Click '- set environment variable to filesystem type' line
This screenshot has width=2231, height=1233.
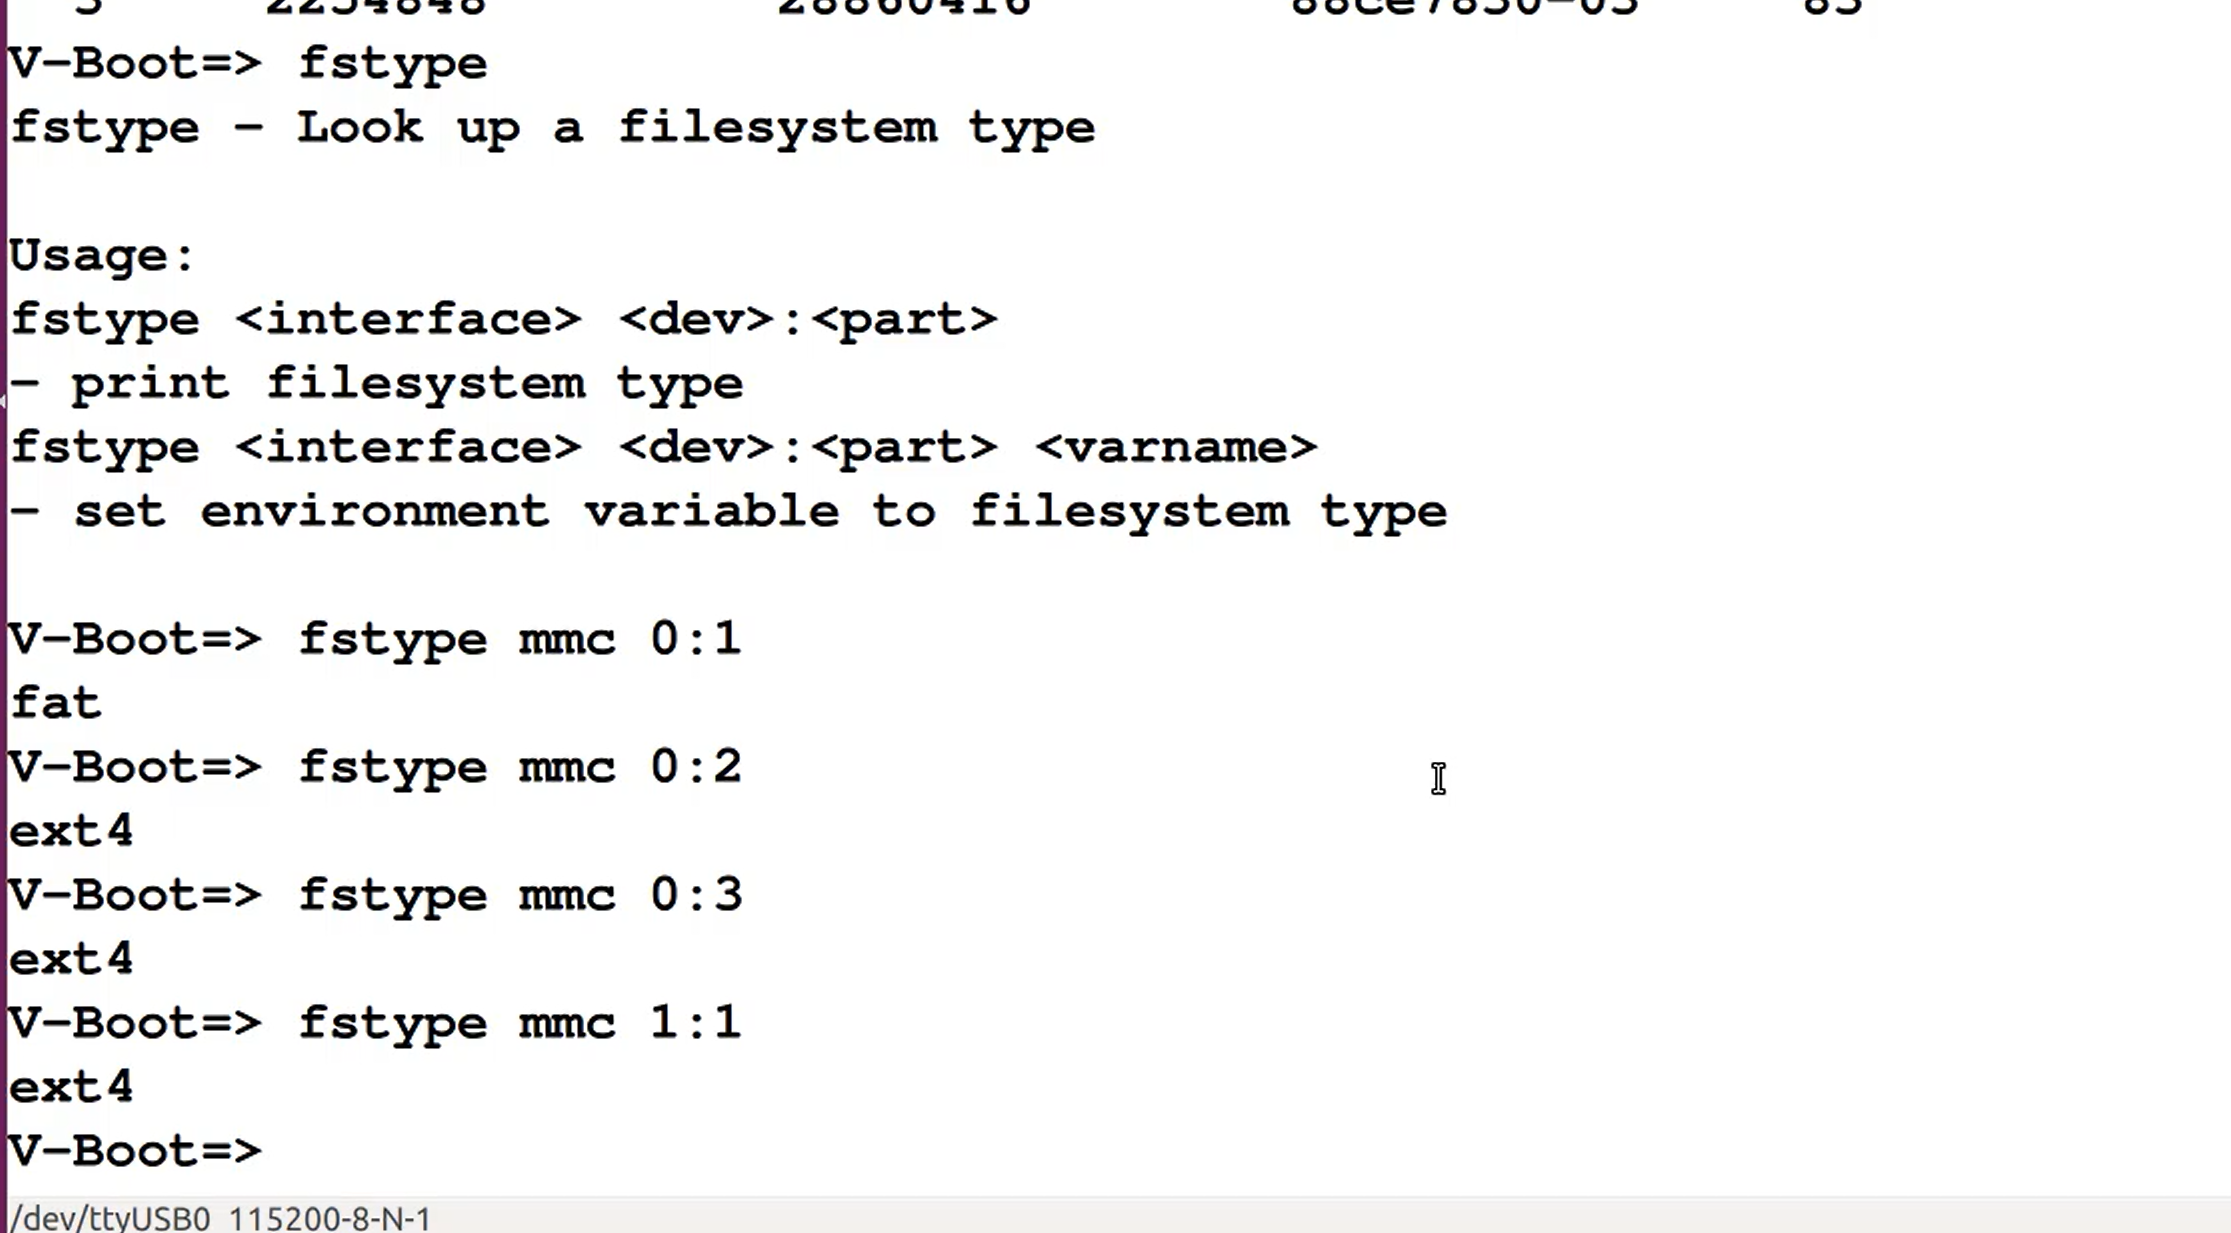point(729,512)
